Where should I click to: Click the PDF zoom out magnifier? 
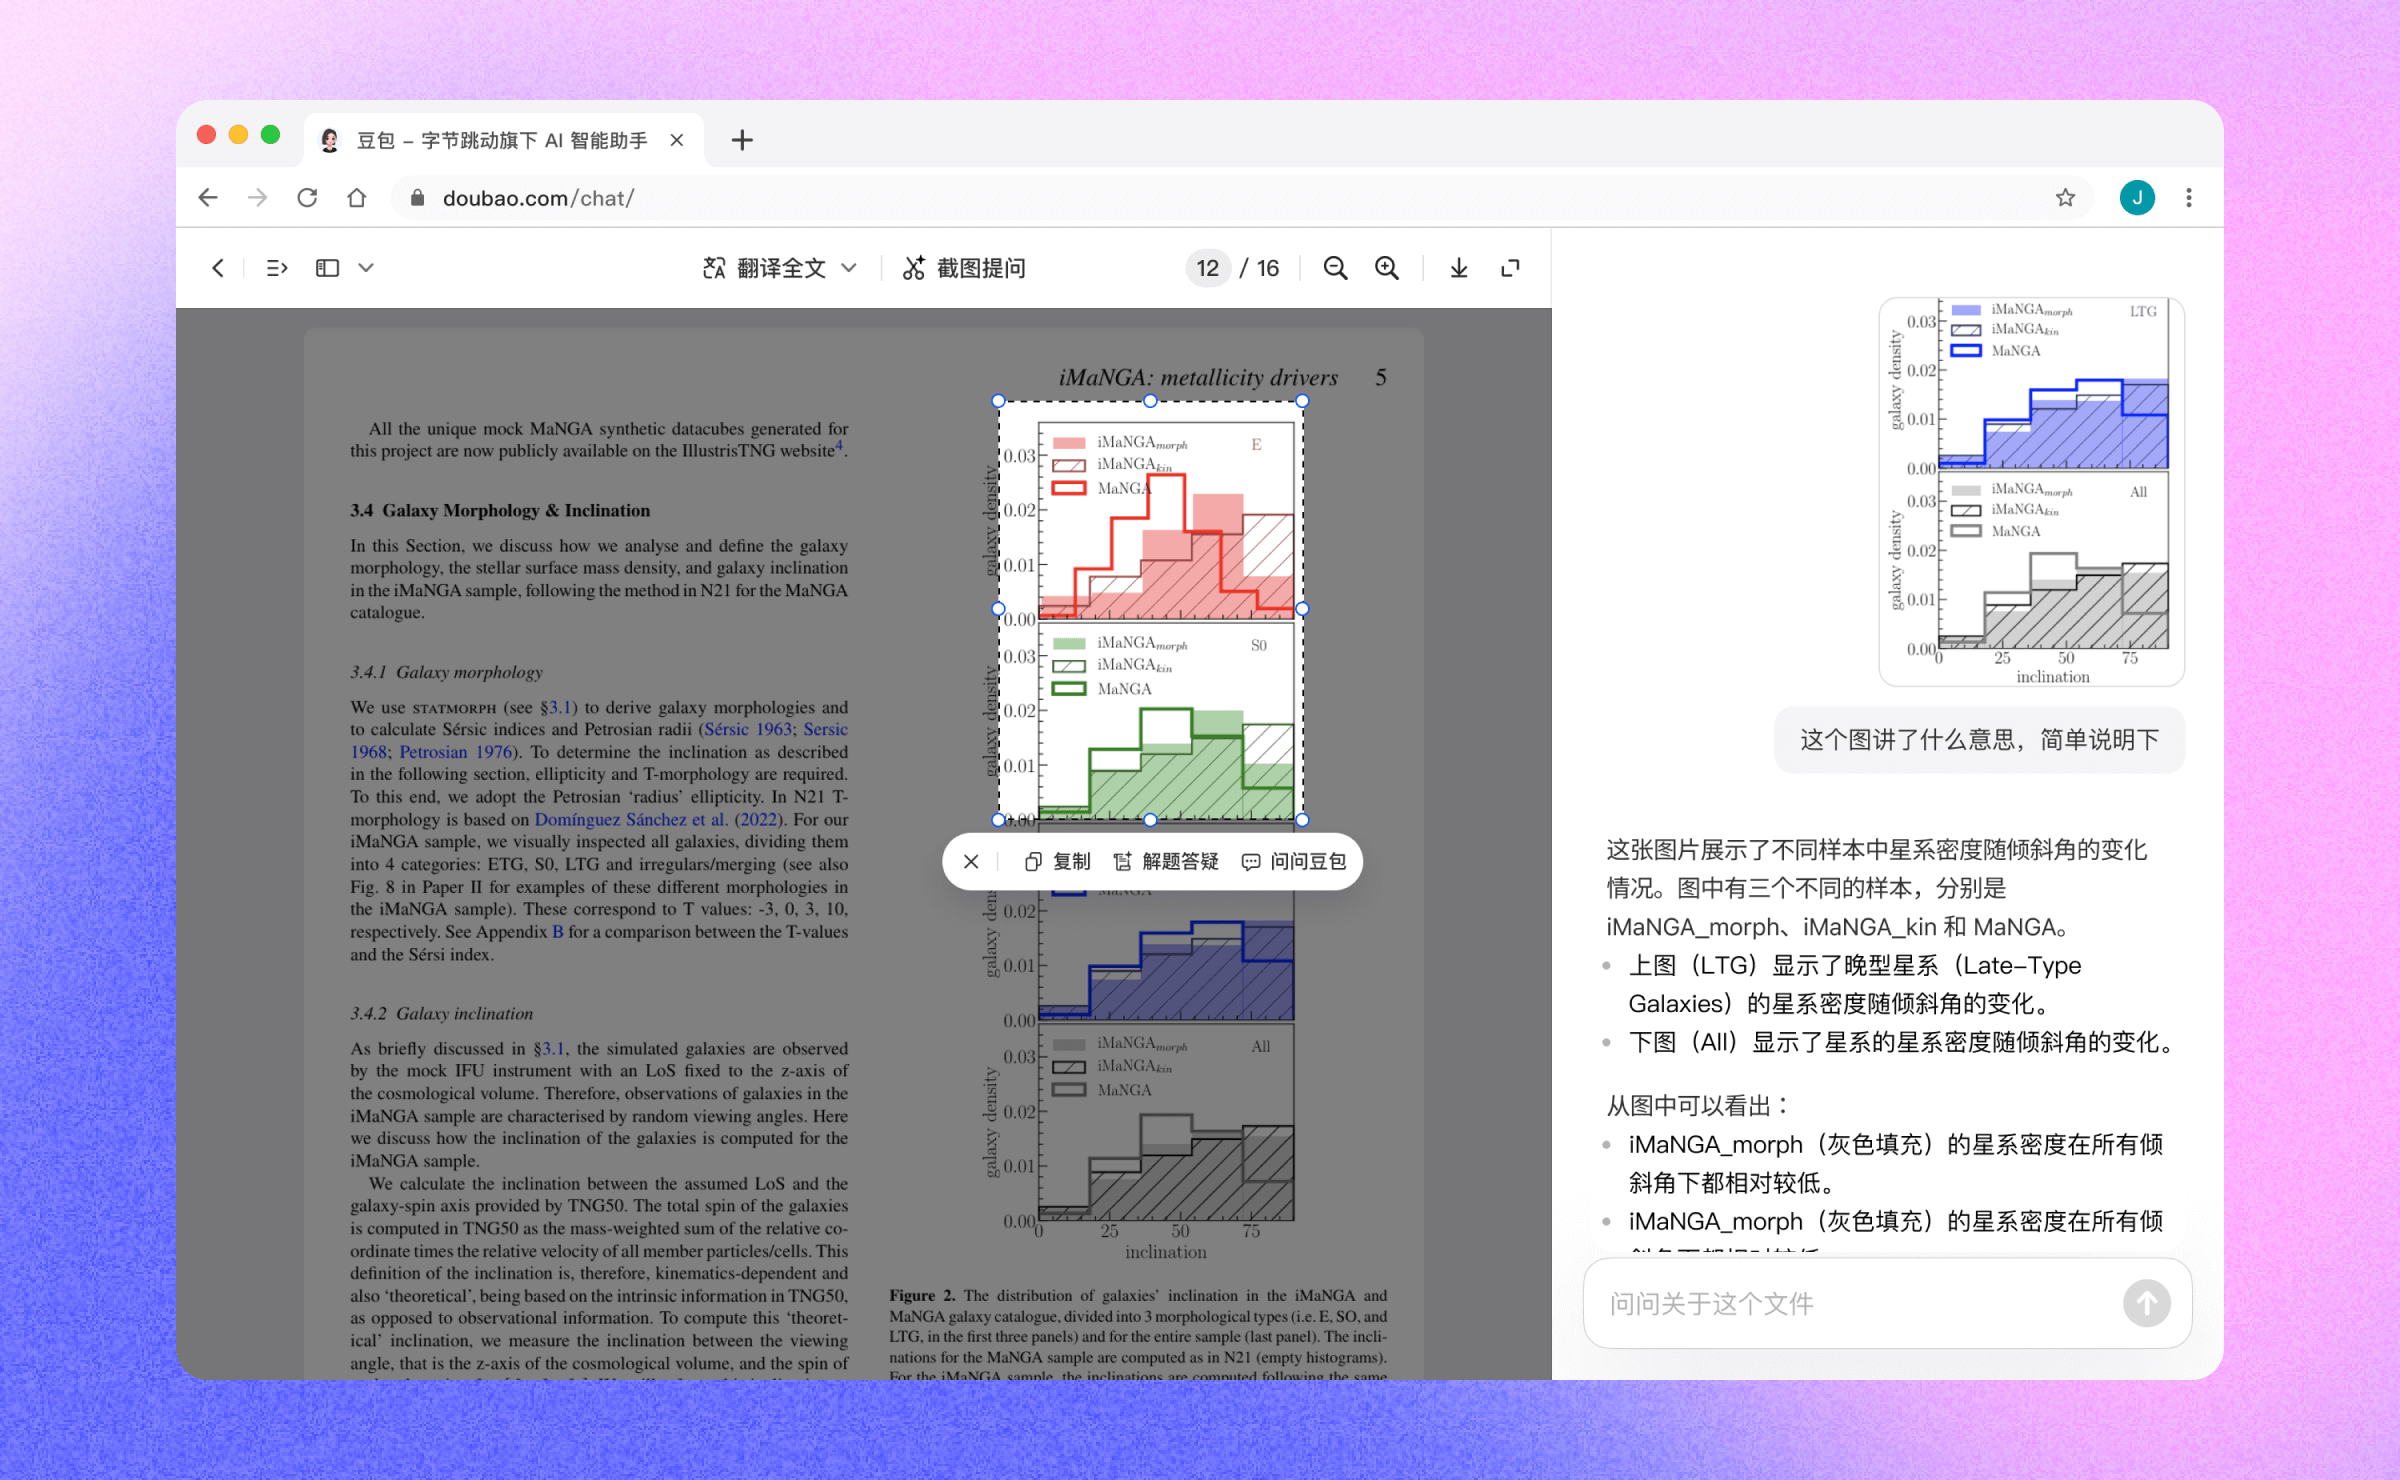[x=1335, y=268]
